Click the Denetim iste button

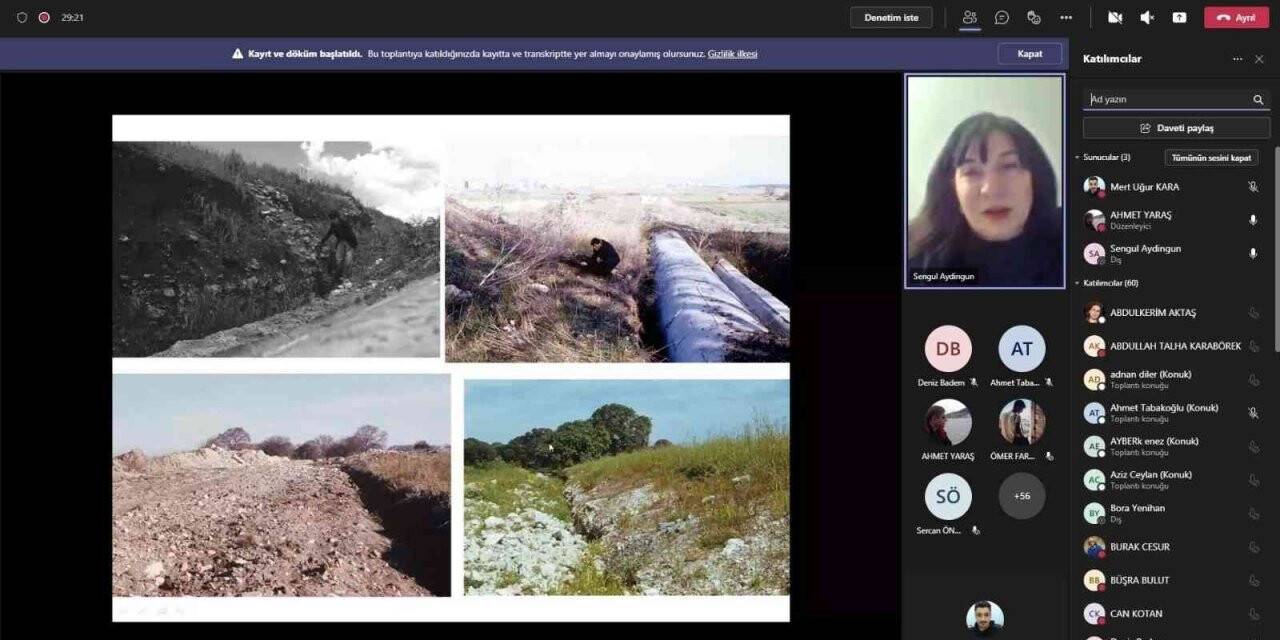point(891,17)
